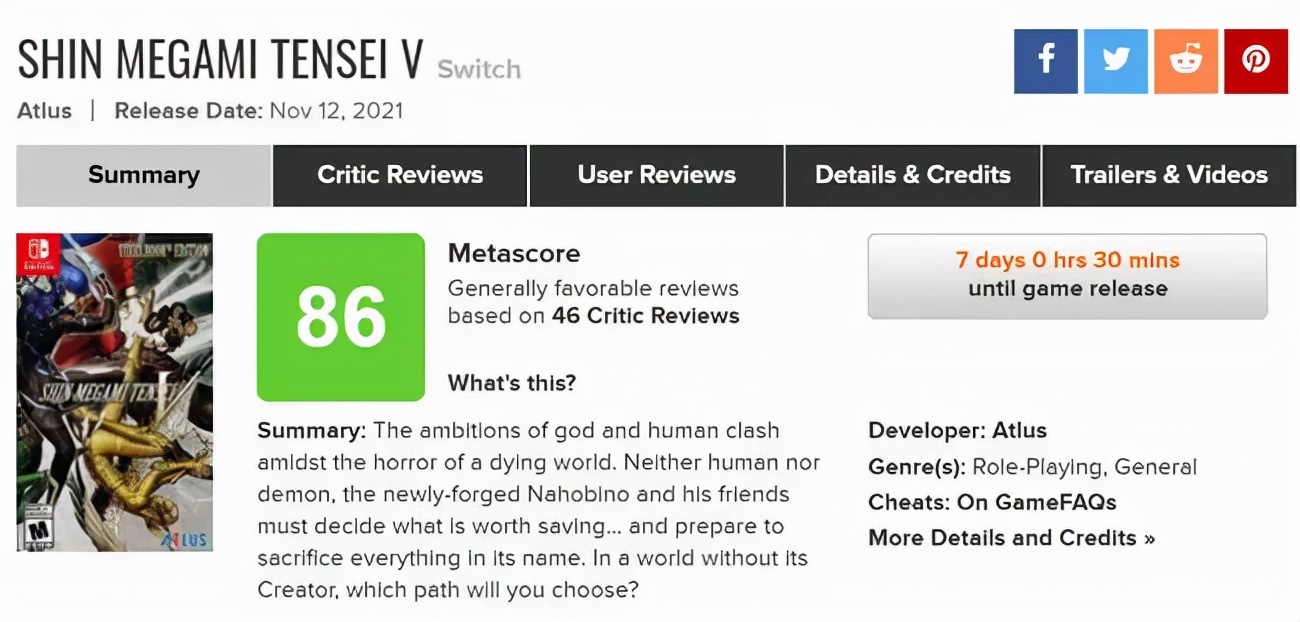Click the green 86 Metascore box
Image resolution: width=1300 pixels, height=622 pixels.
(341, 317)
